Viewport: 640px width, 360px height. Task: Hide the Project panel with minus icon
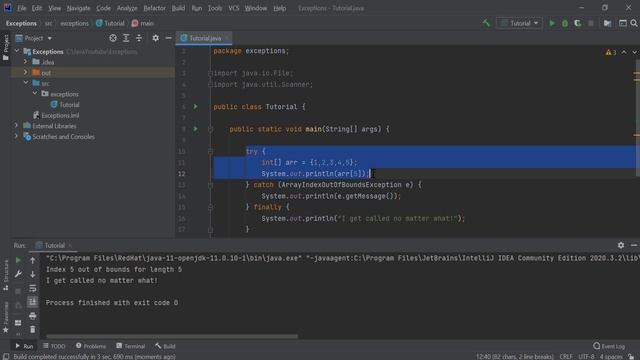coord(168,38)
